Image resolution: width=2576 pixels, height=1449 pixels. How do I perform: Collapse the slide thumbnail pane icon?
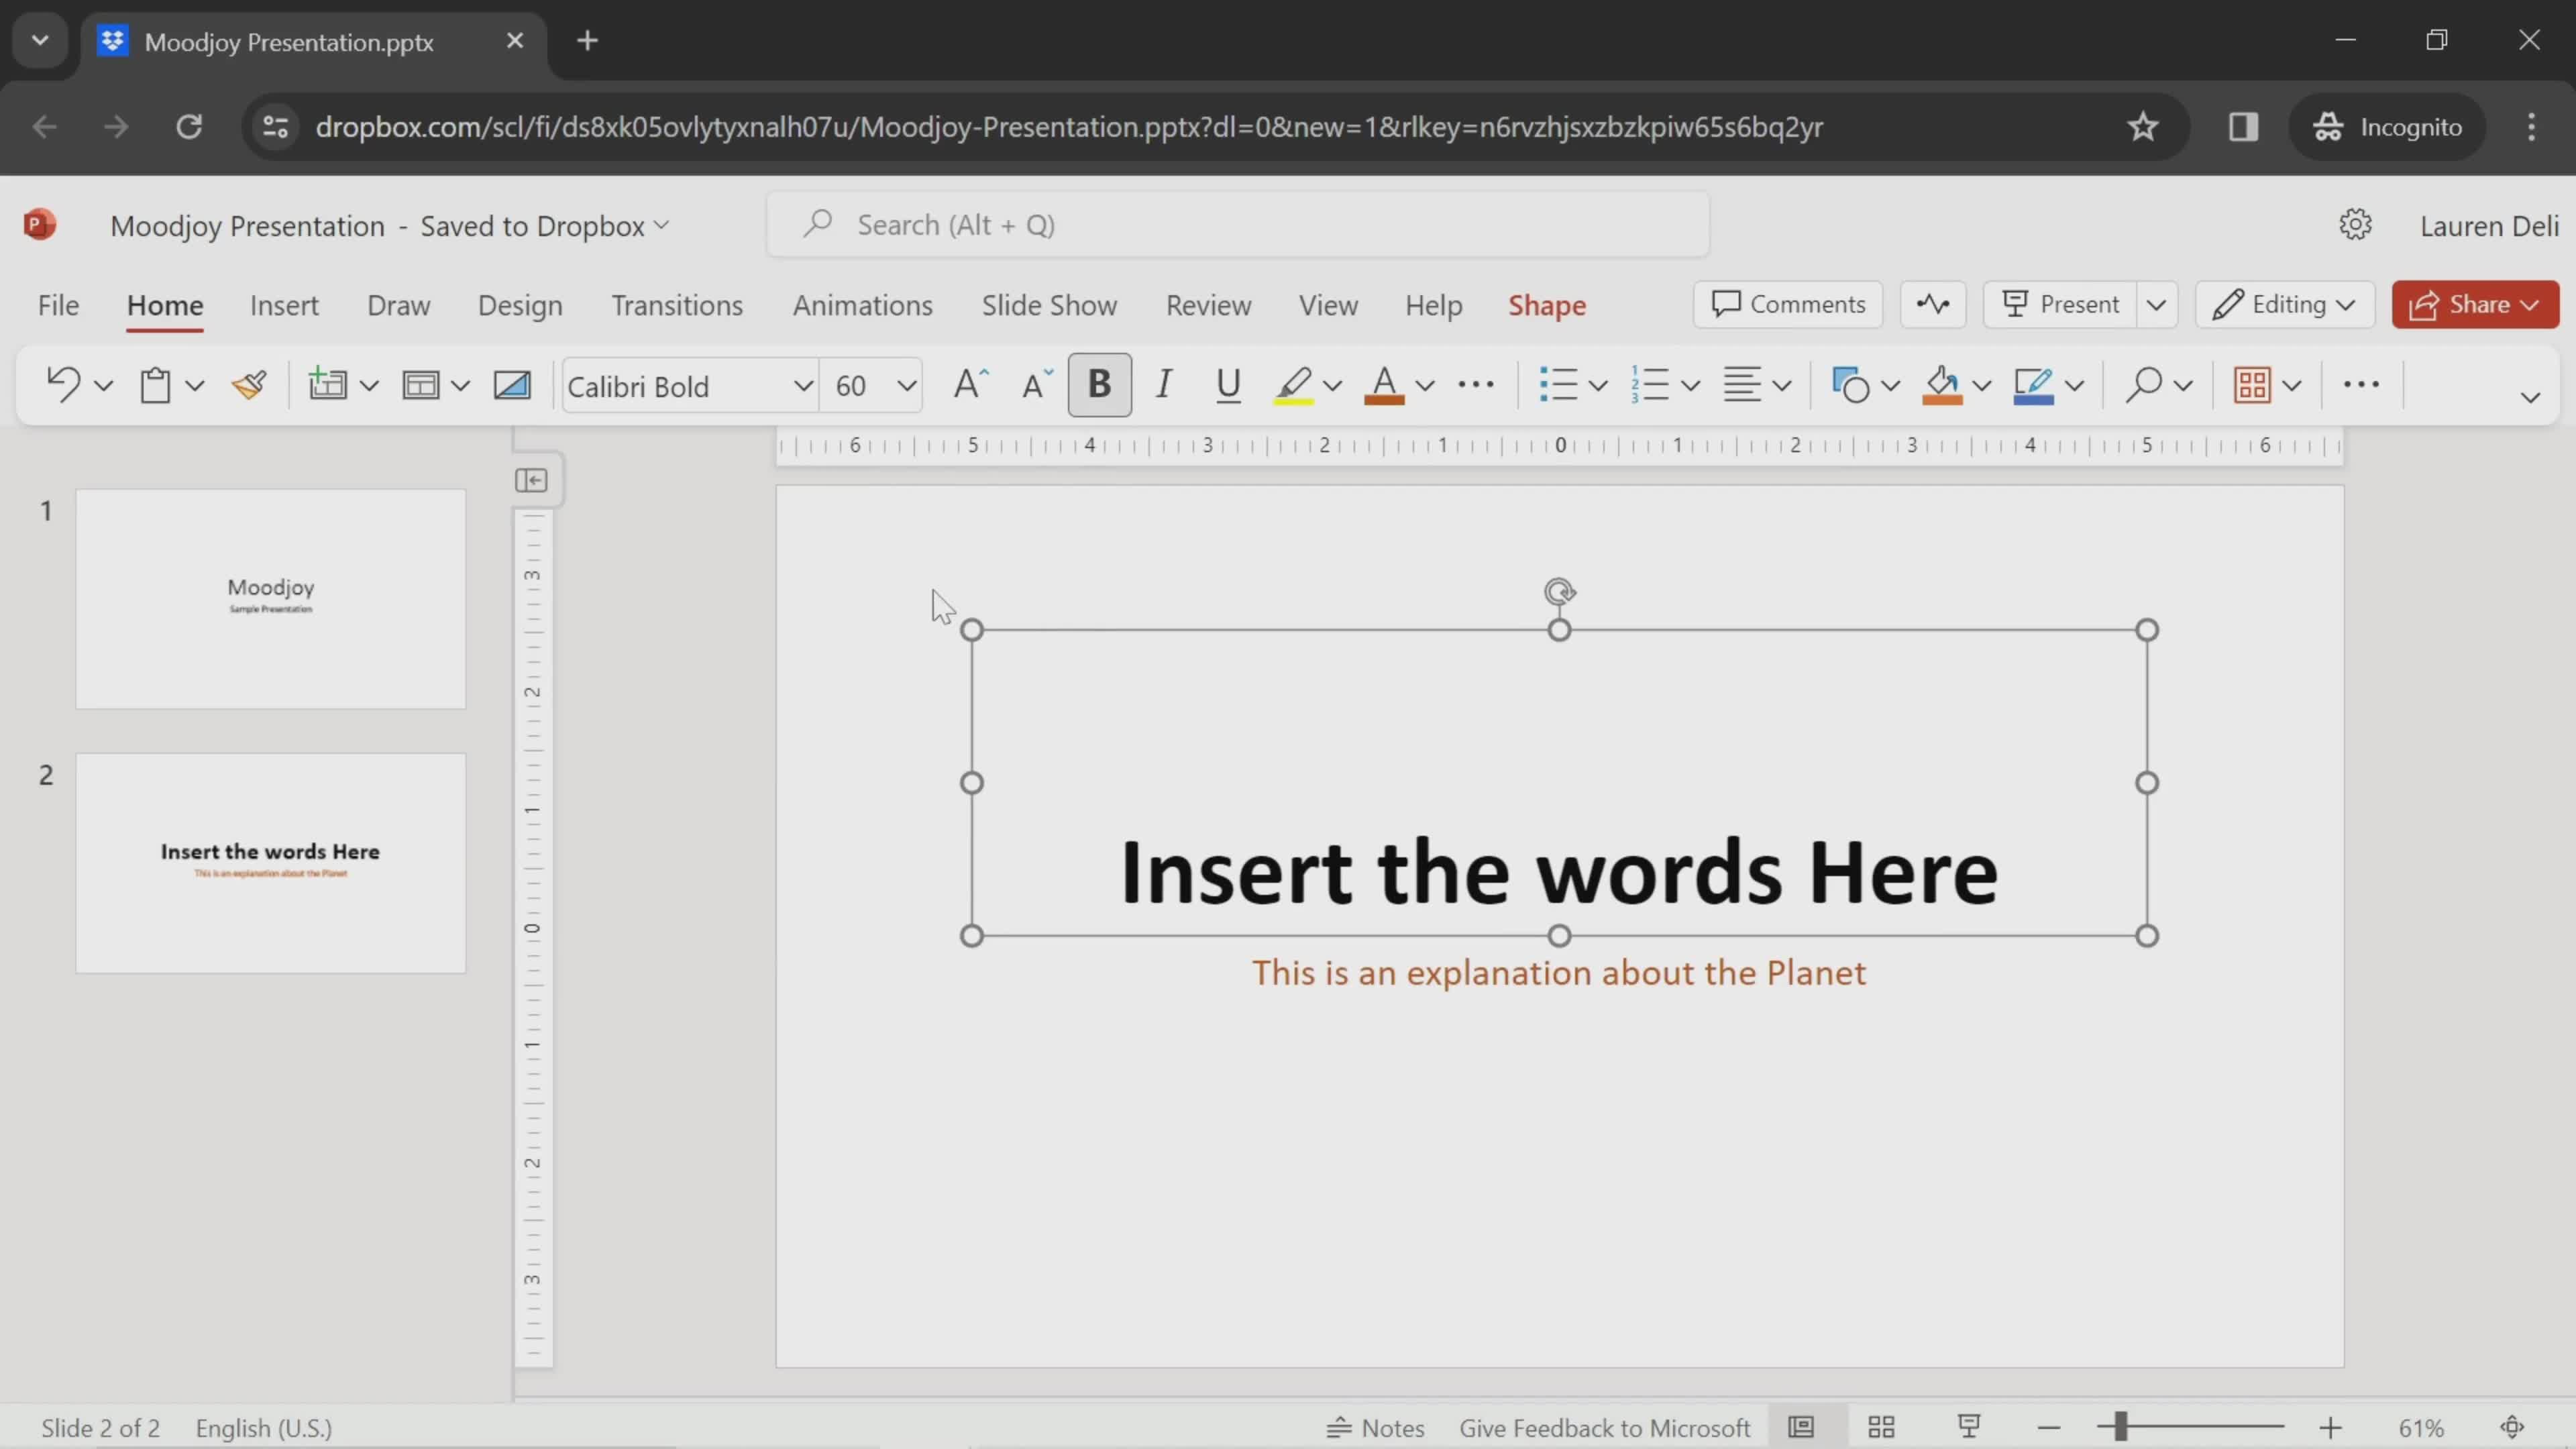pyautogui.click(x=531, y=481)
